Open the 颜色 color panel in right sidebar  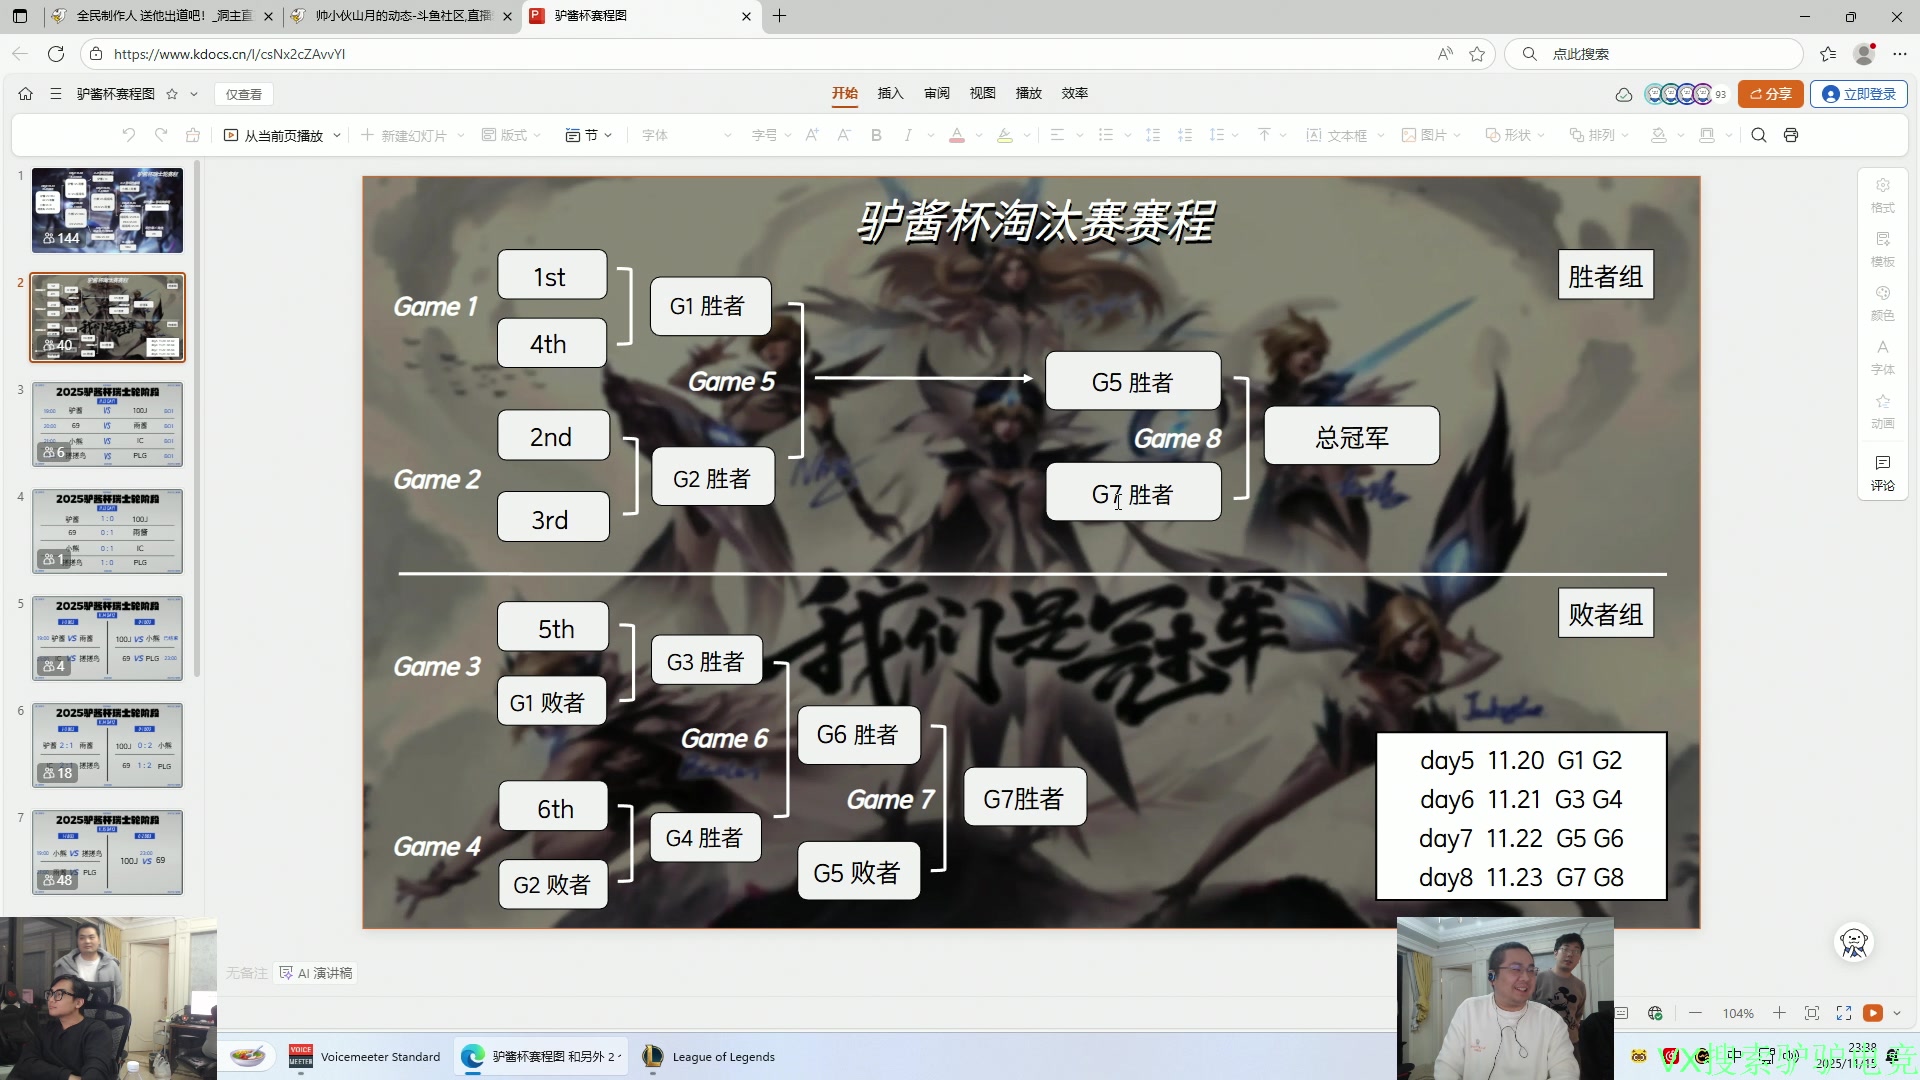point(1882,301)
